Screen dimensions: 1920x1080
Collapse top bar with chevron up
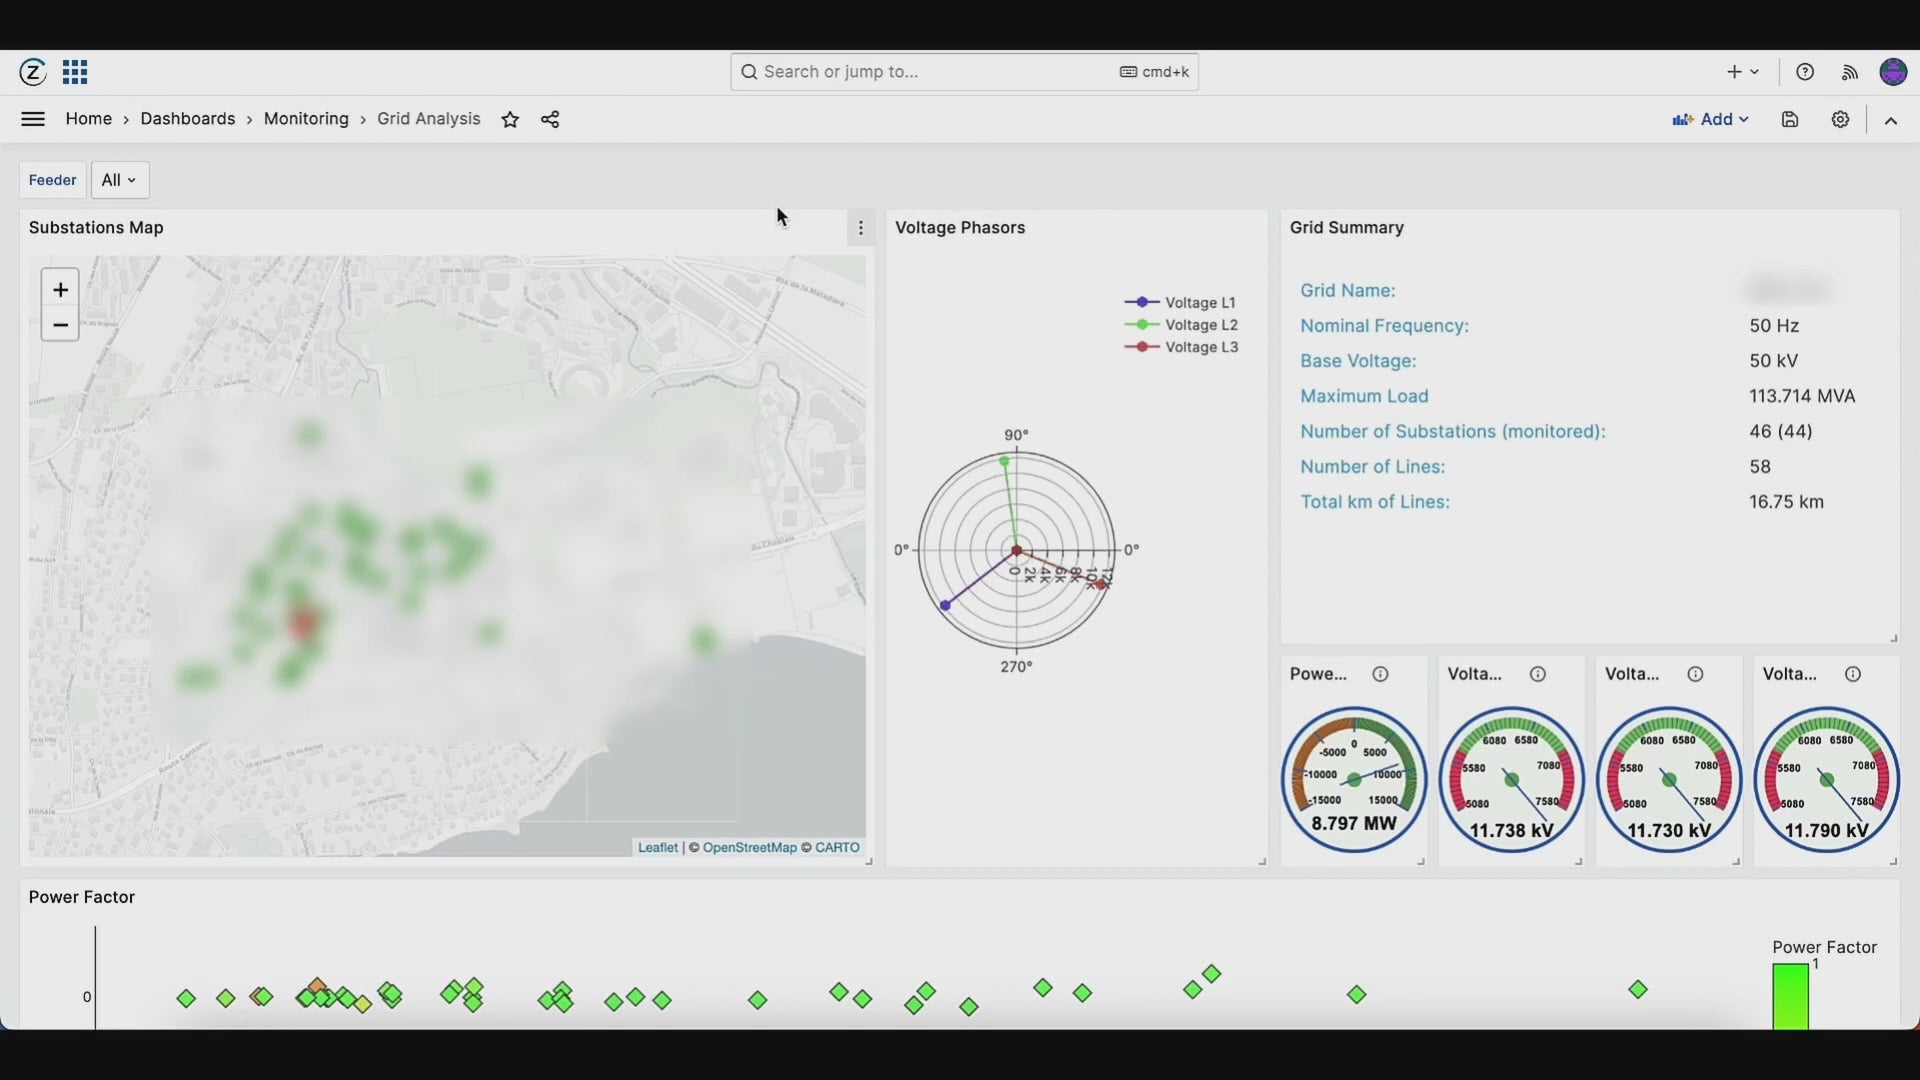(1891, 121)
